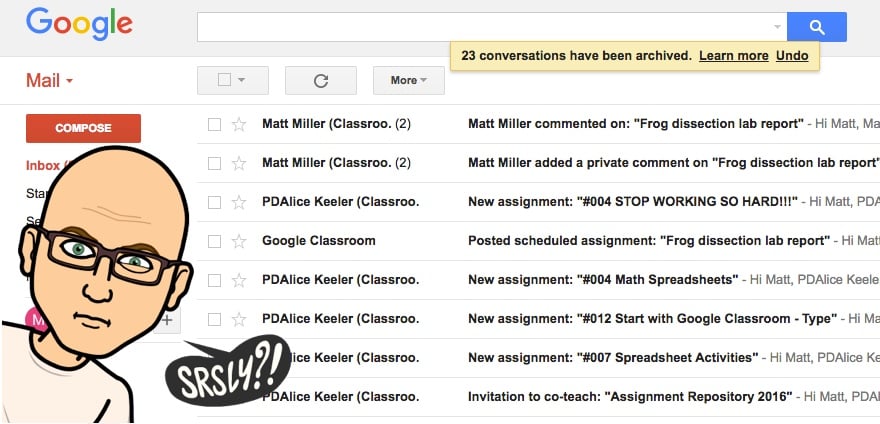
Task: Star the "#004 Math Spreadsheets" email
Action: (239, 280)
